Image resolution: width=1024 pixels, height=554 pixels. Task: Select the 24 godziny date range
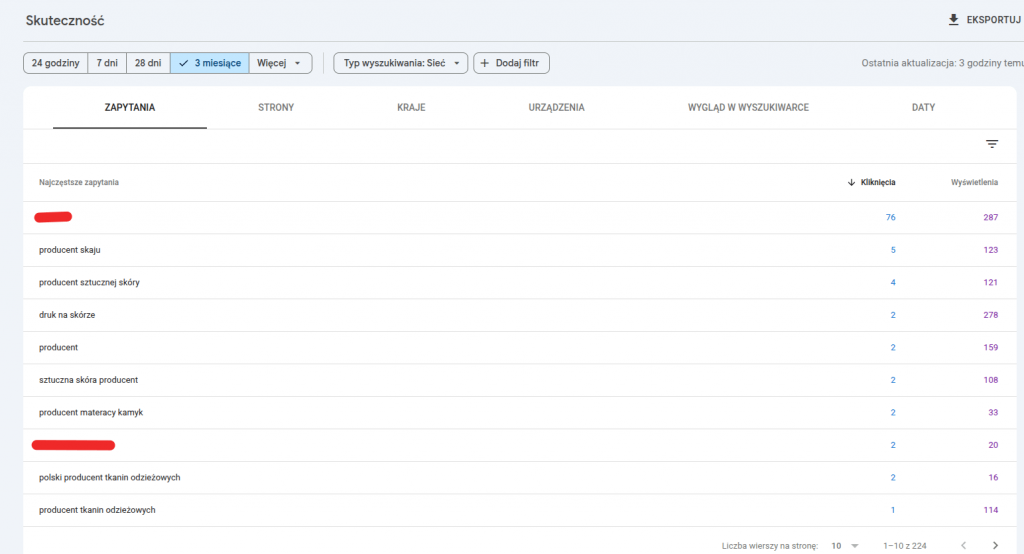pyautogui.click(x=55, y=63)
